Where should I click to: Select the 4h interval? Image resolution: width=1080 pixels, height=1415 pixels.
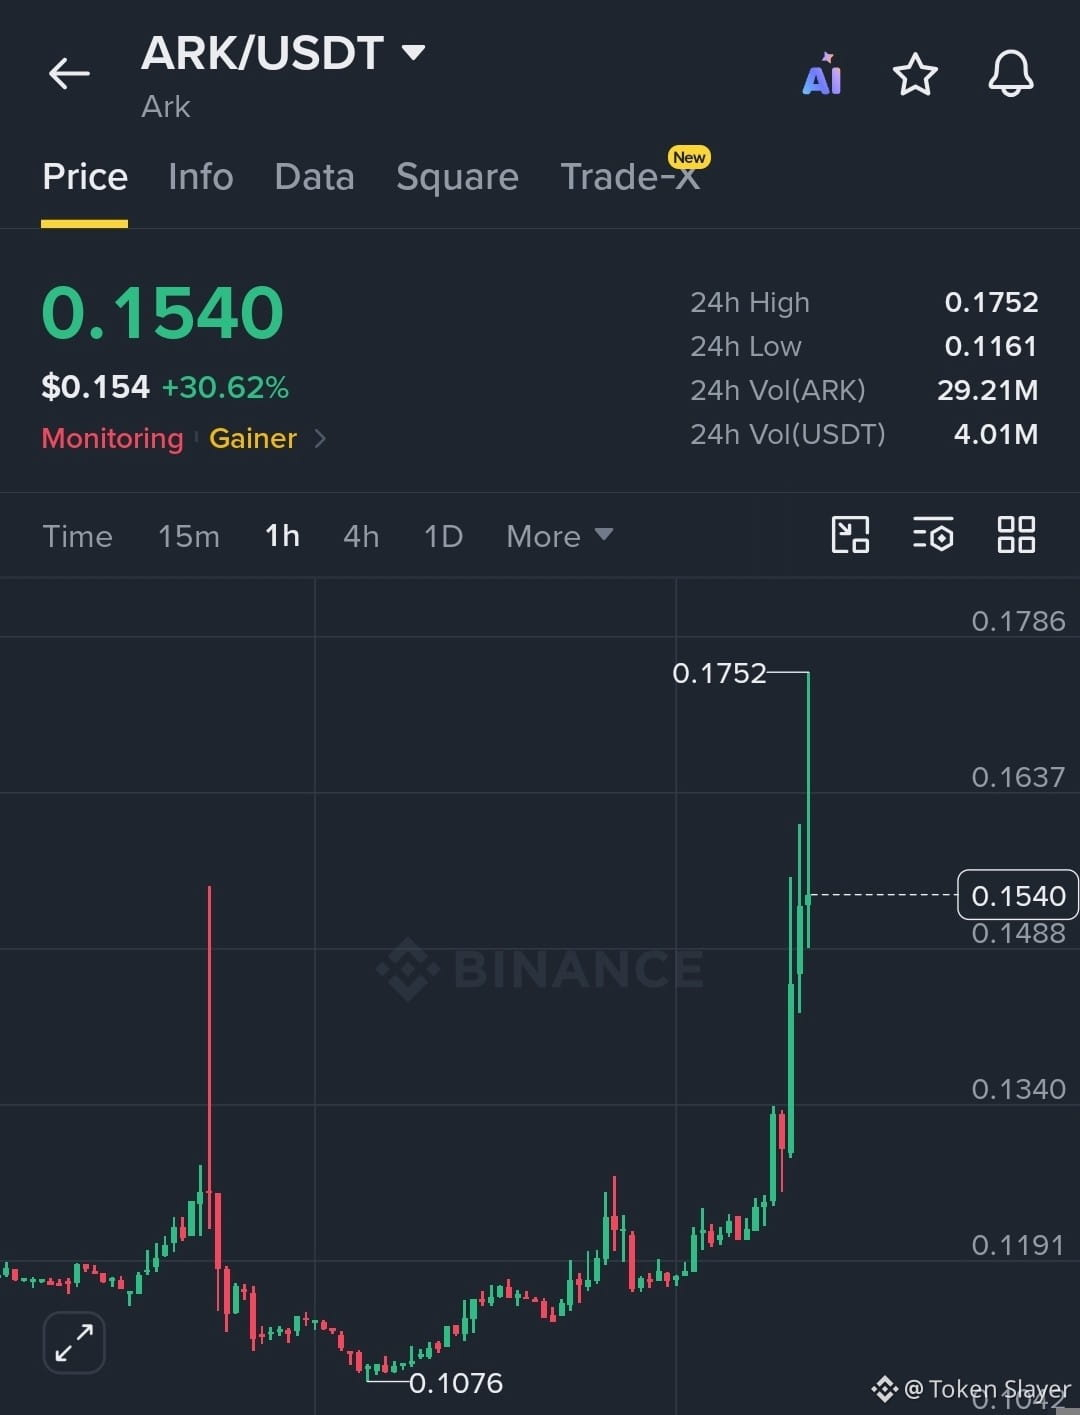(361, 536)
